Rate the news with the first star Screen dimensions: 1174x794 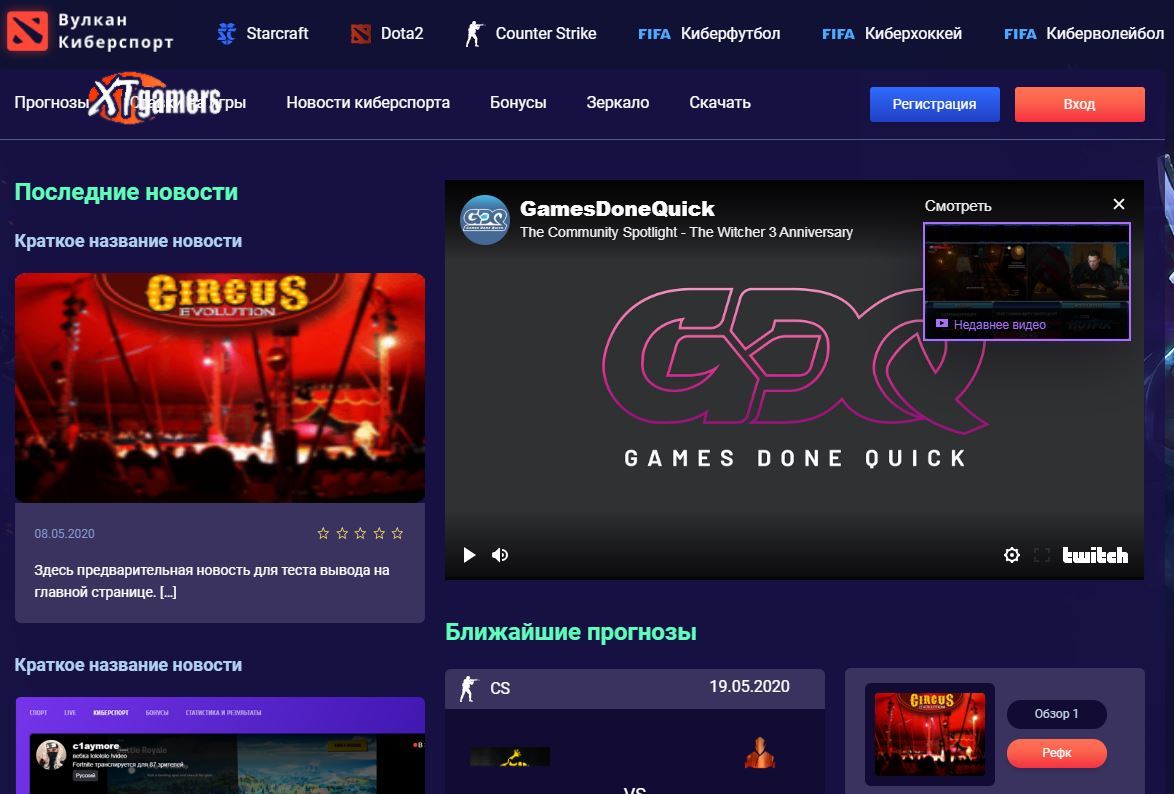(323, 533)
